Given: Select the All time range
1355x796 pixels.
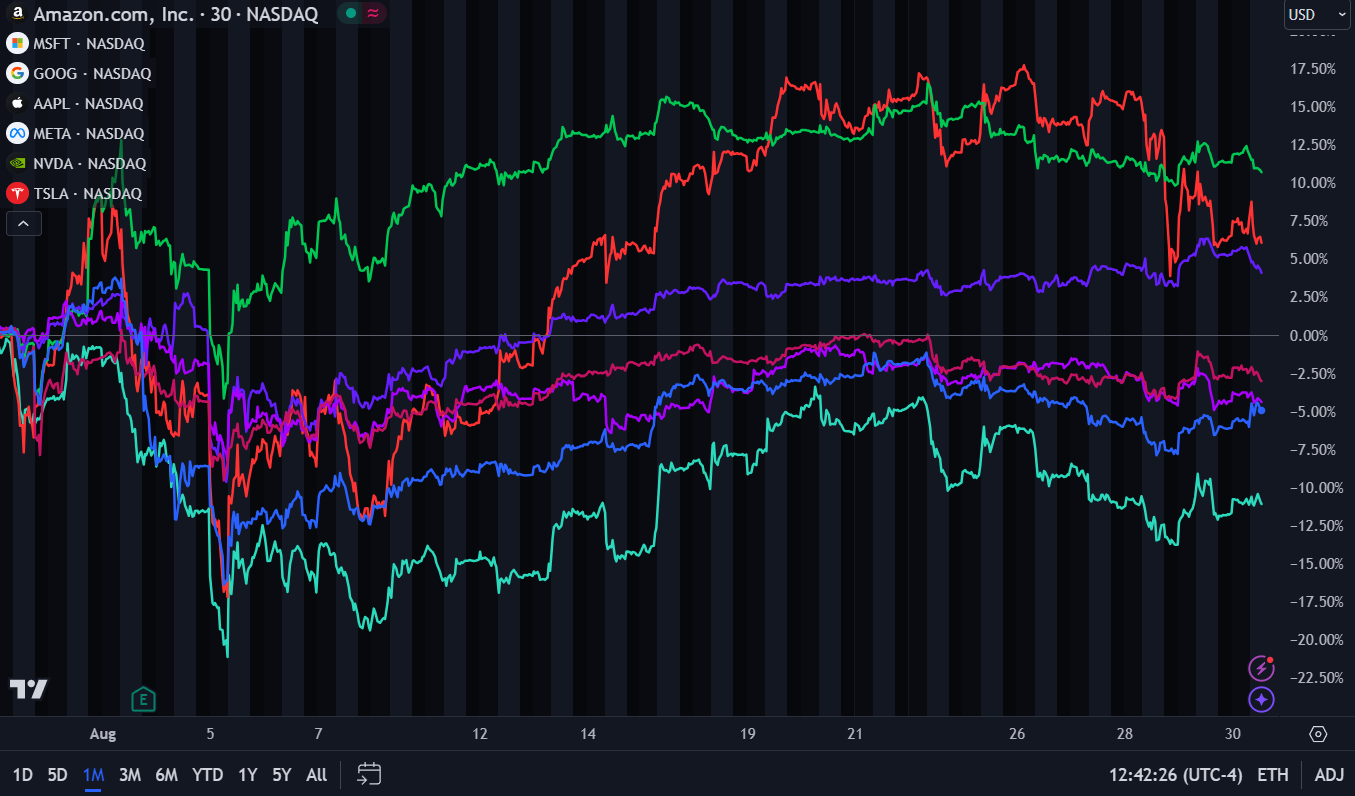Looking at the screenshot, I should pos(316,774).
